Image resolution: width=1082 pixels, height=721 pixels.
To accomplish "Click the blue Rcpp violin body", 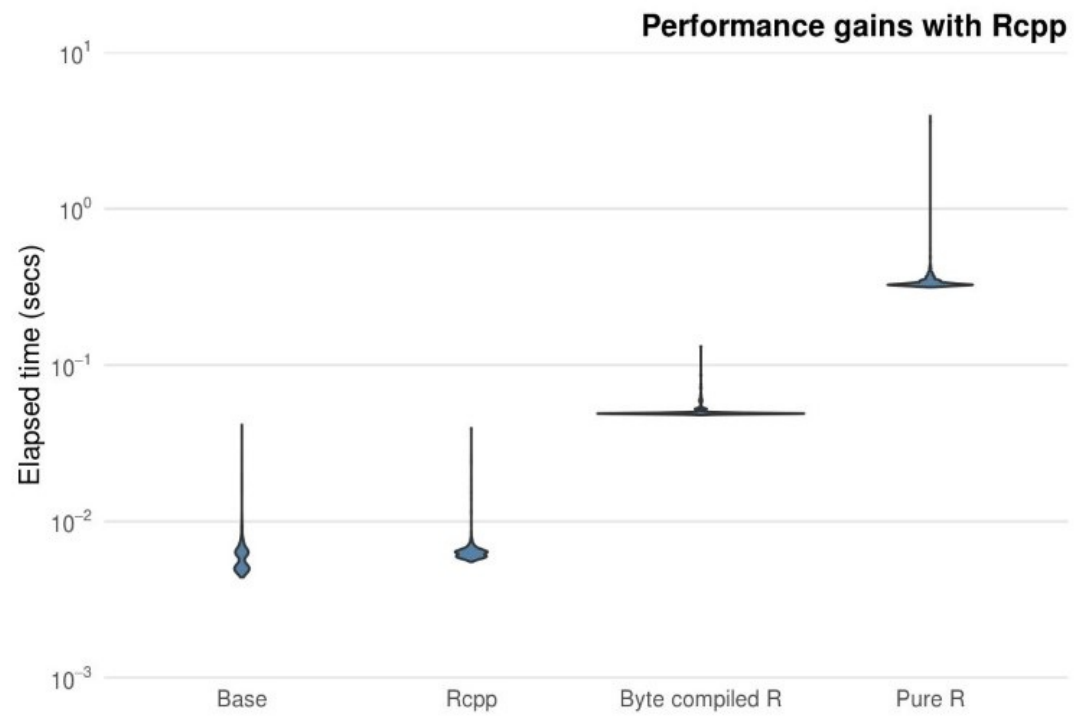I will (471, 553).
